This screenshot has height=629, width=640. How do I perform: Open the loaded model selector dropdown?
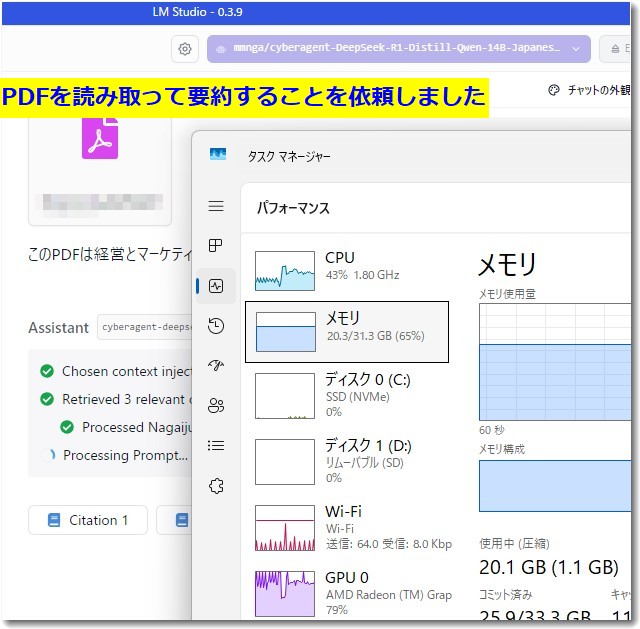[x=398, y=49]
